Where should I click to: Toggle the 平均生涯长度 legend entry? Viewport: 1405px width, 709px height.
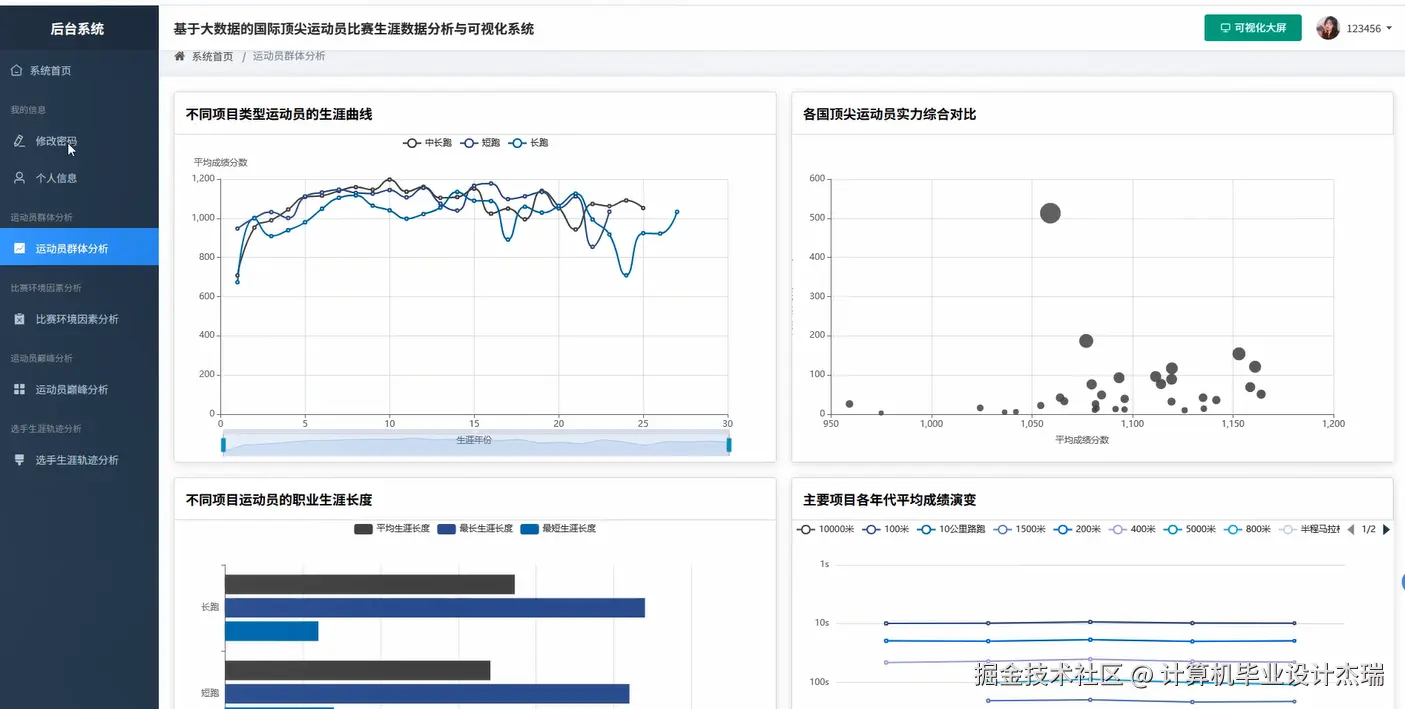pos(392,529)
